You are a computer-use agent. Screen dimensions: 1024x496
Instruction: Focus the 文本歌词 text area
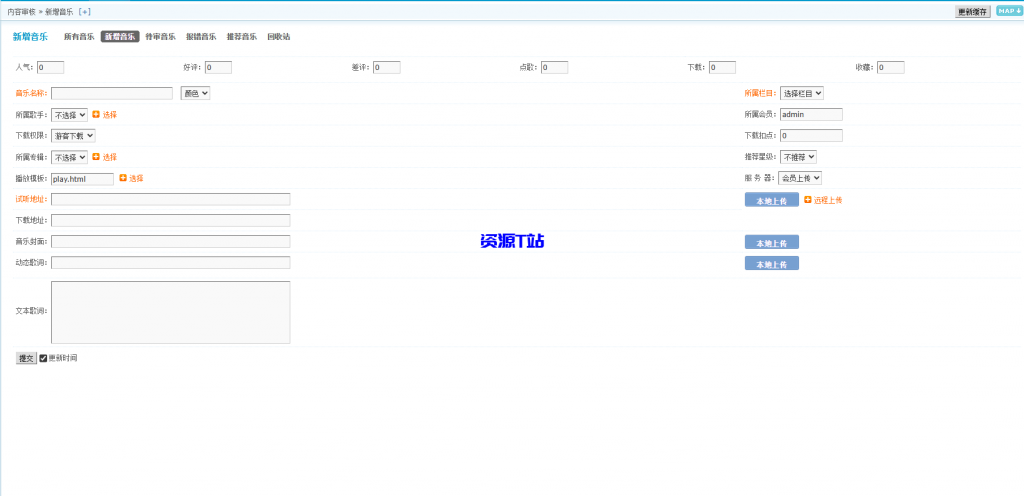(170, 311)
